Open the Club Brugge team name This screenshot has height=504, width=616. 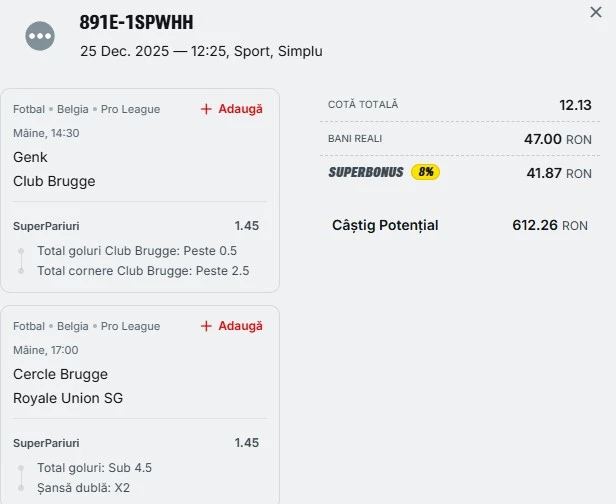(x=54, y=181)
